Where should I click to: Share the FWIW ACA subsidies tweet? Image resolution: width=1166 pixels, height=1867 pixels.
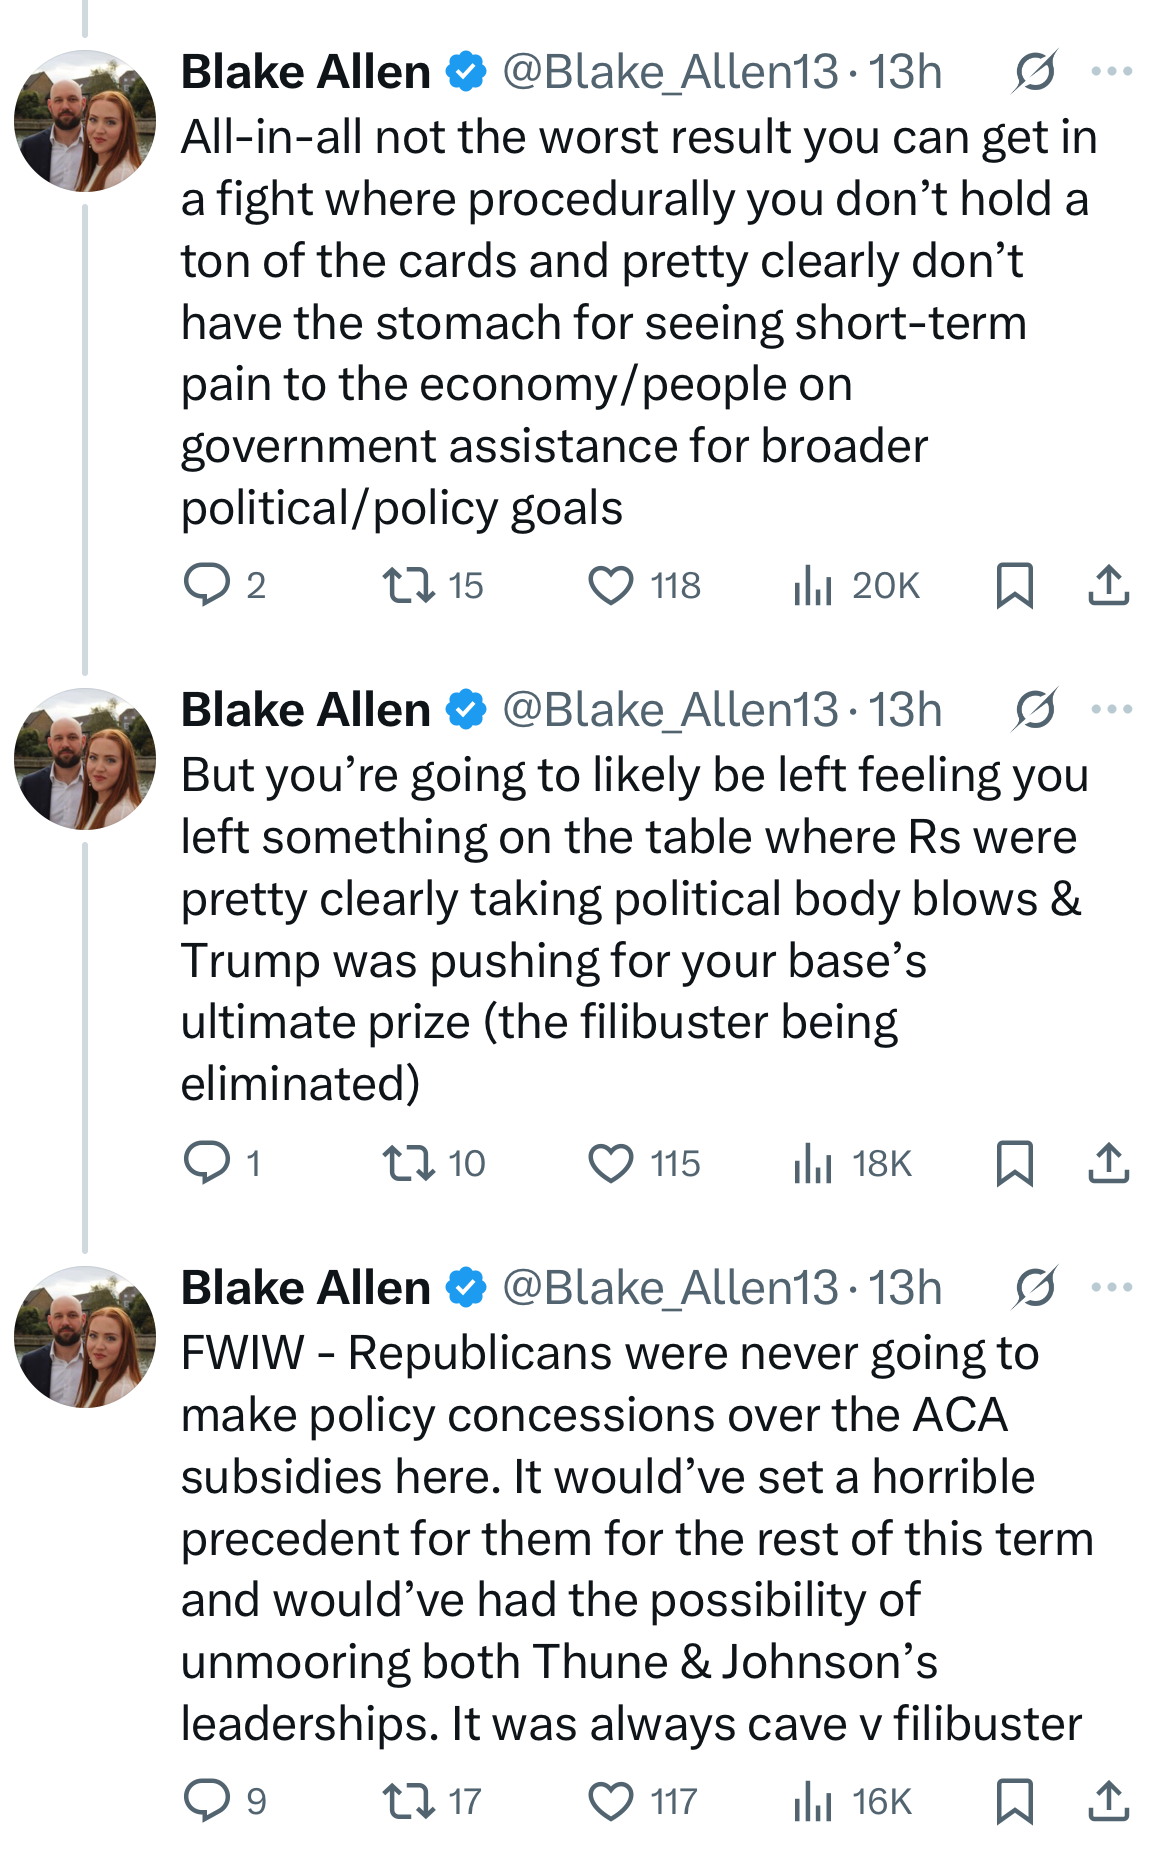1108,1801
